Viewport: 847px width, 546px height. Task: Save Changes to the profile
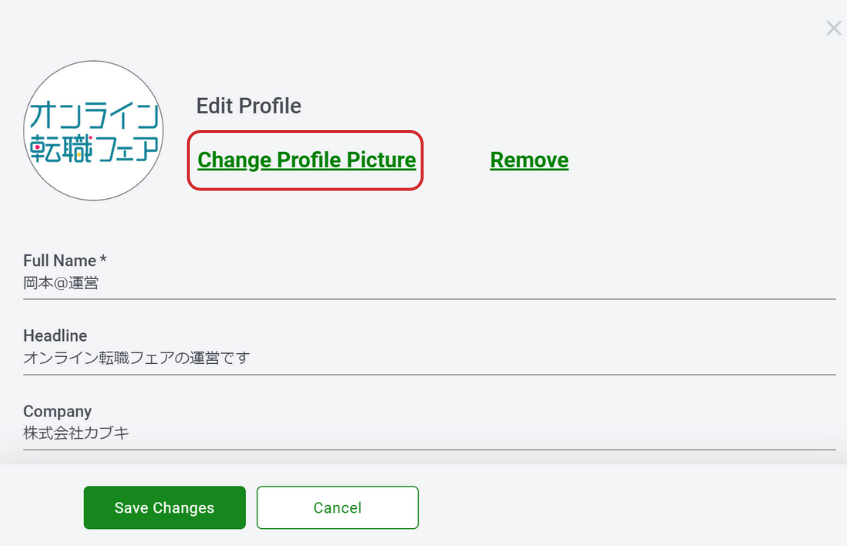click(x=165, y=508)
